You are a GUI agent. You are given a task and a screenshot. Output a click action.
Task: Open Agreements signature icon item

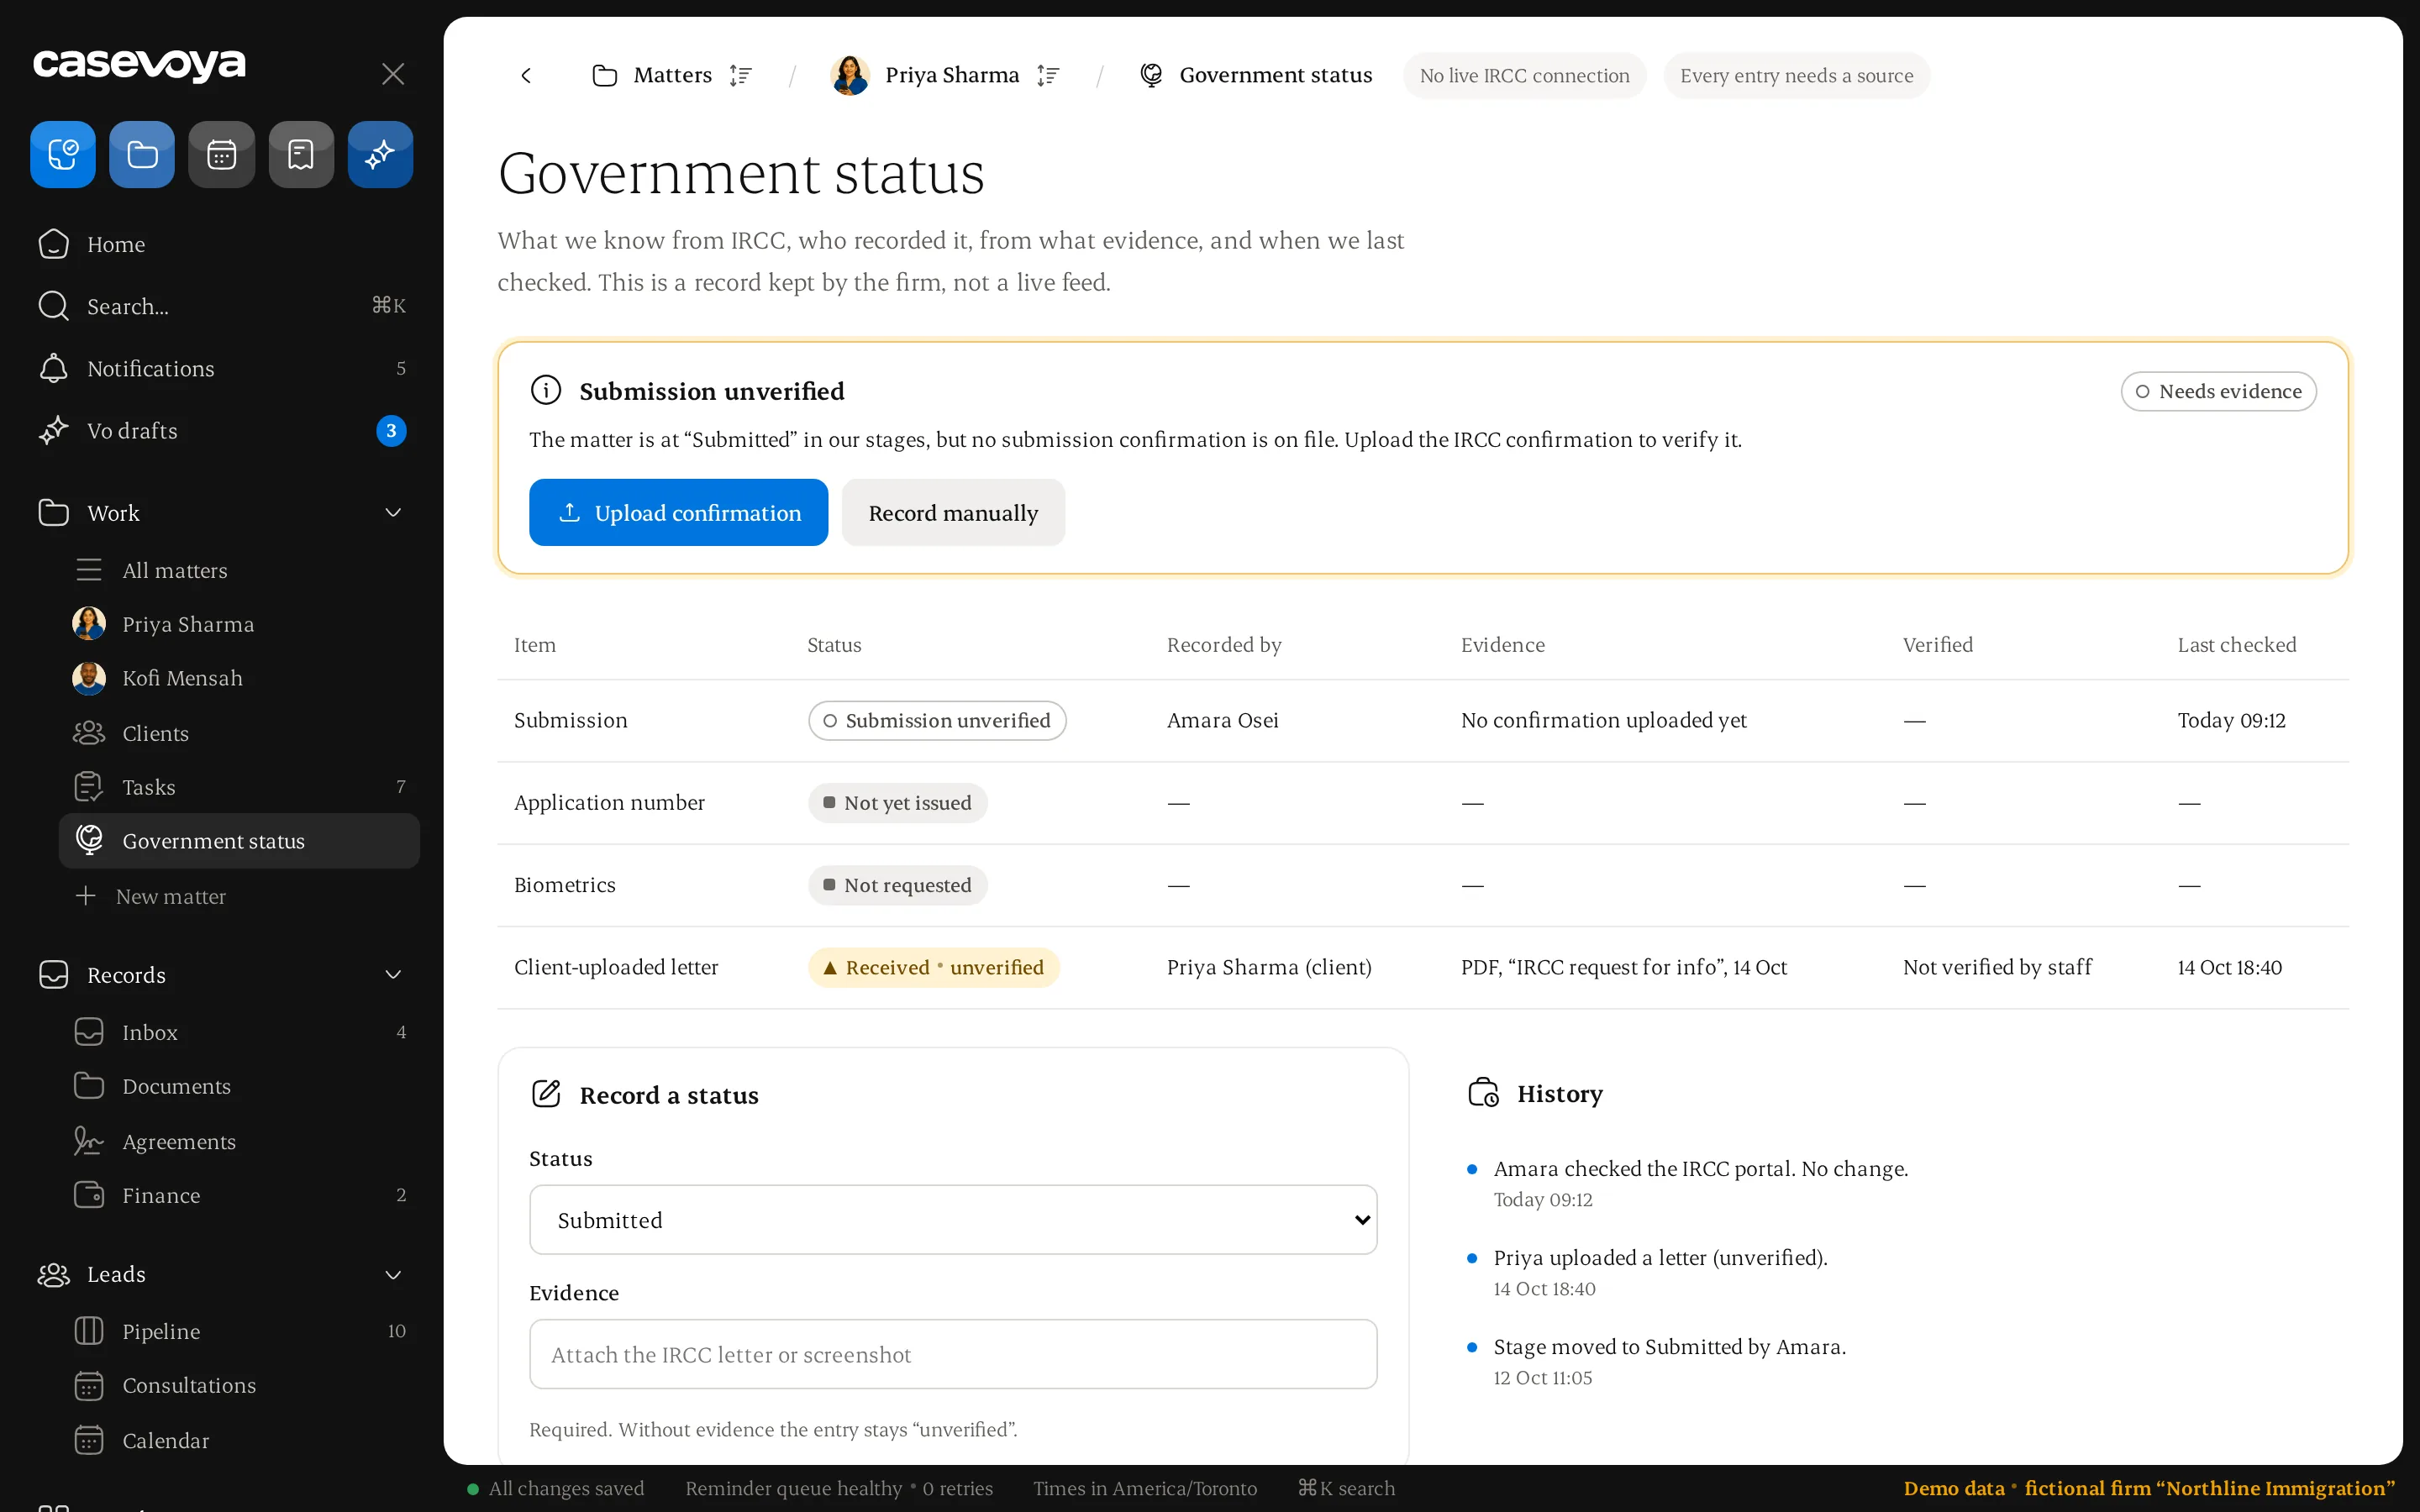(239, 1141)
